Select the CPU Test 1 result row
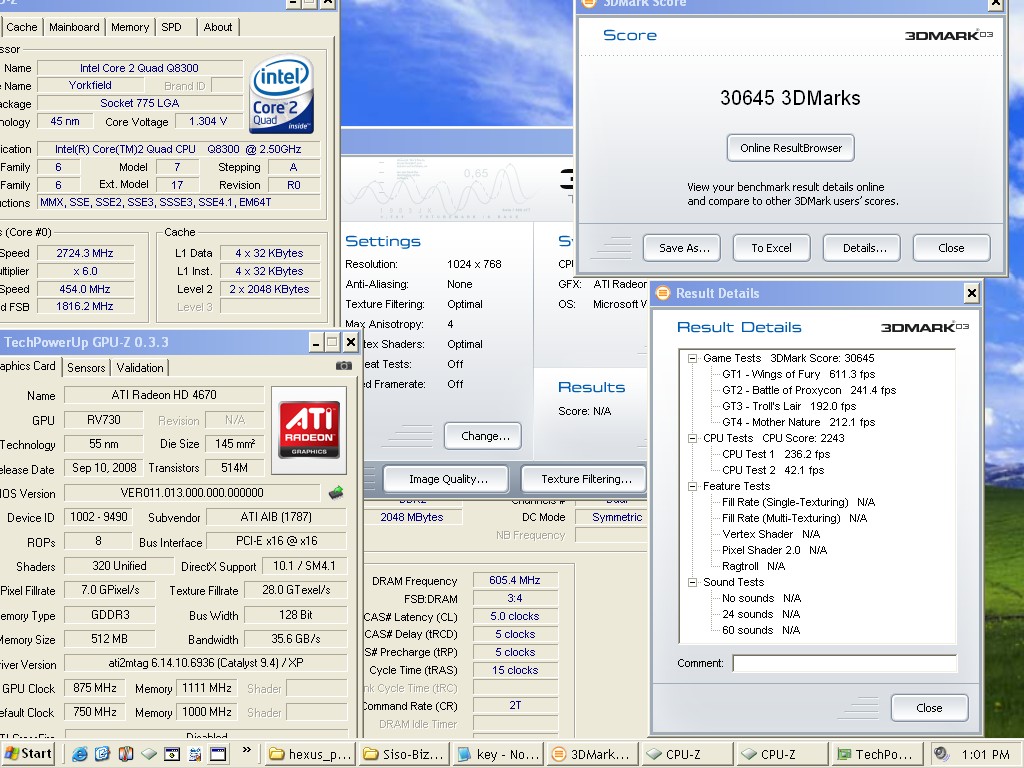 click(776, 454)
